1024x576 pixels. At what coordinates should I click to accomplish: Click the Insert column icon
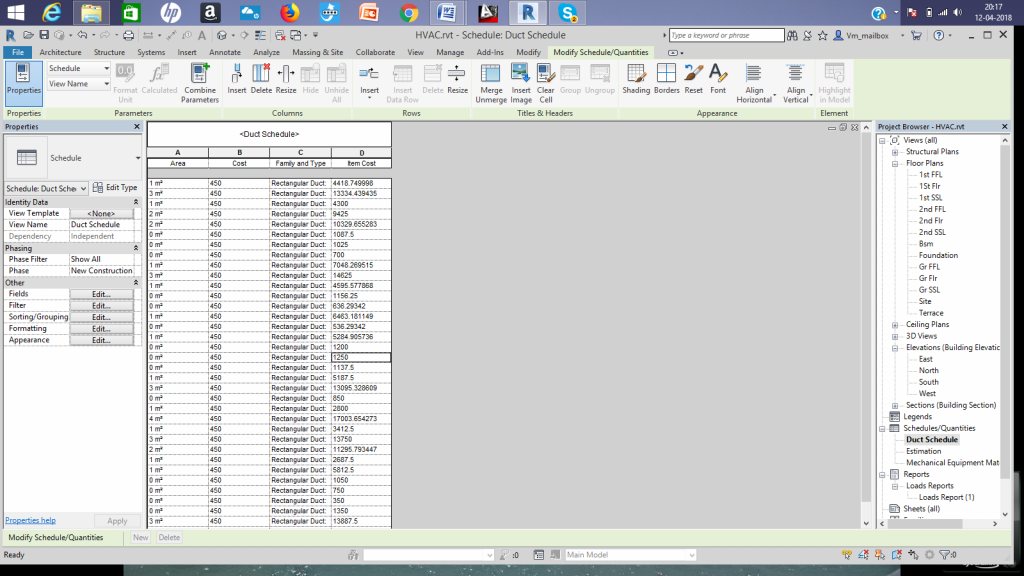click(237, 78)
